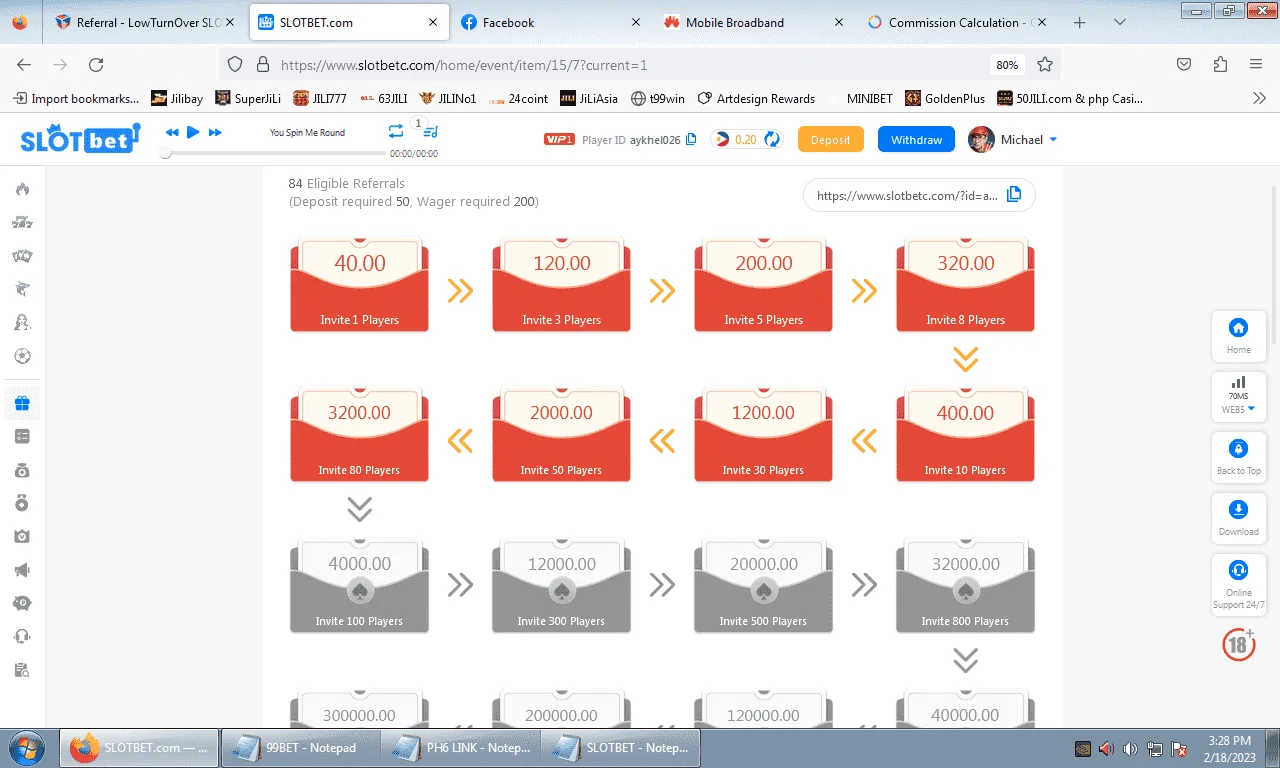Screen dimensions: 1280x768
Task: Claim the 3200.00 Invite 80 Players envelope
Action: (360, 435)
